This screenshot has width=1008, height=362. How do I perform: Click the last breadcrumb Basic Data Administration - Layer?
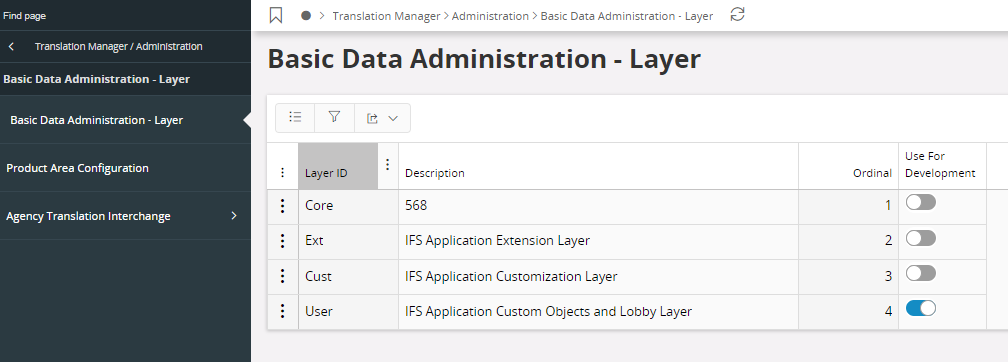627,16
